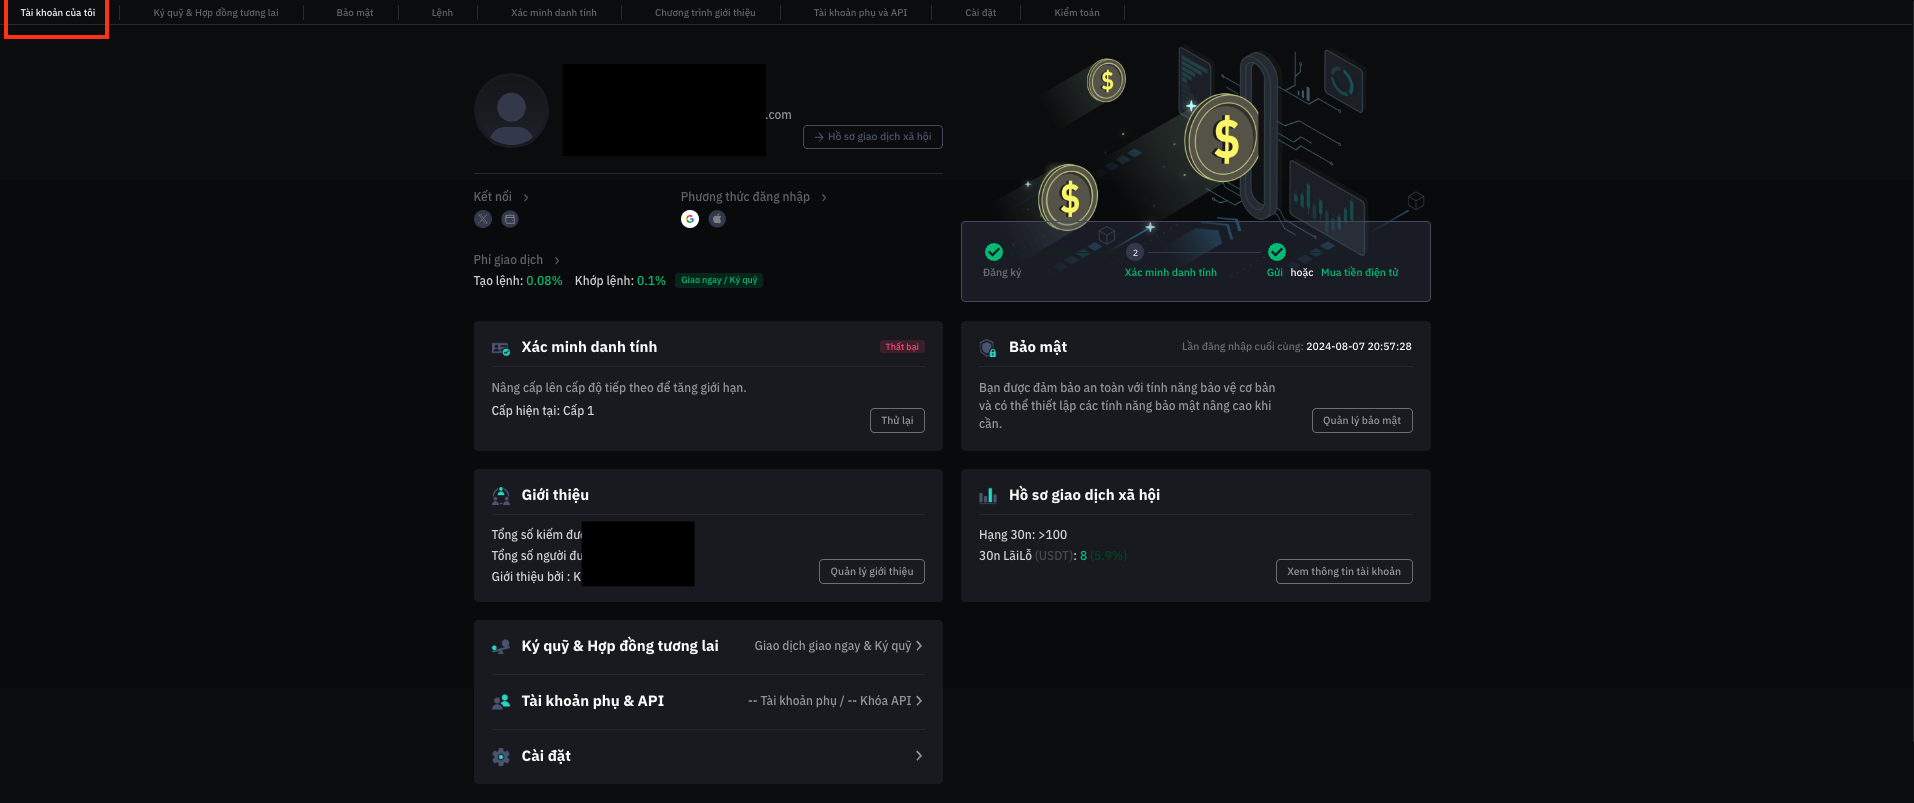Open the Mua tiền điện tử link
Viewport: 1914px width, 803px height.
(x=1360, y=273)
